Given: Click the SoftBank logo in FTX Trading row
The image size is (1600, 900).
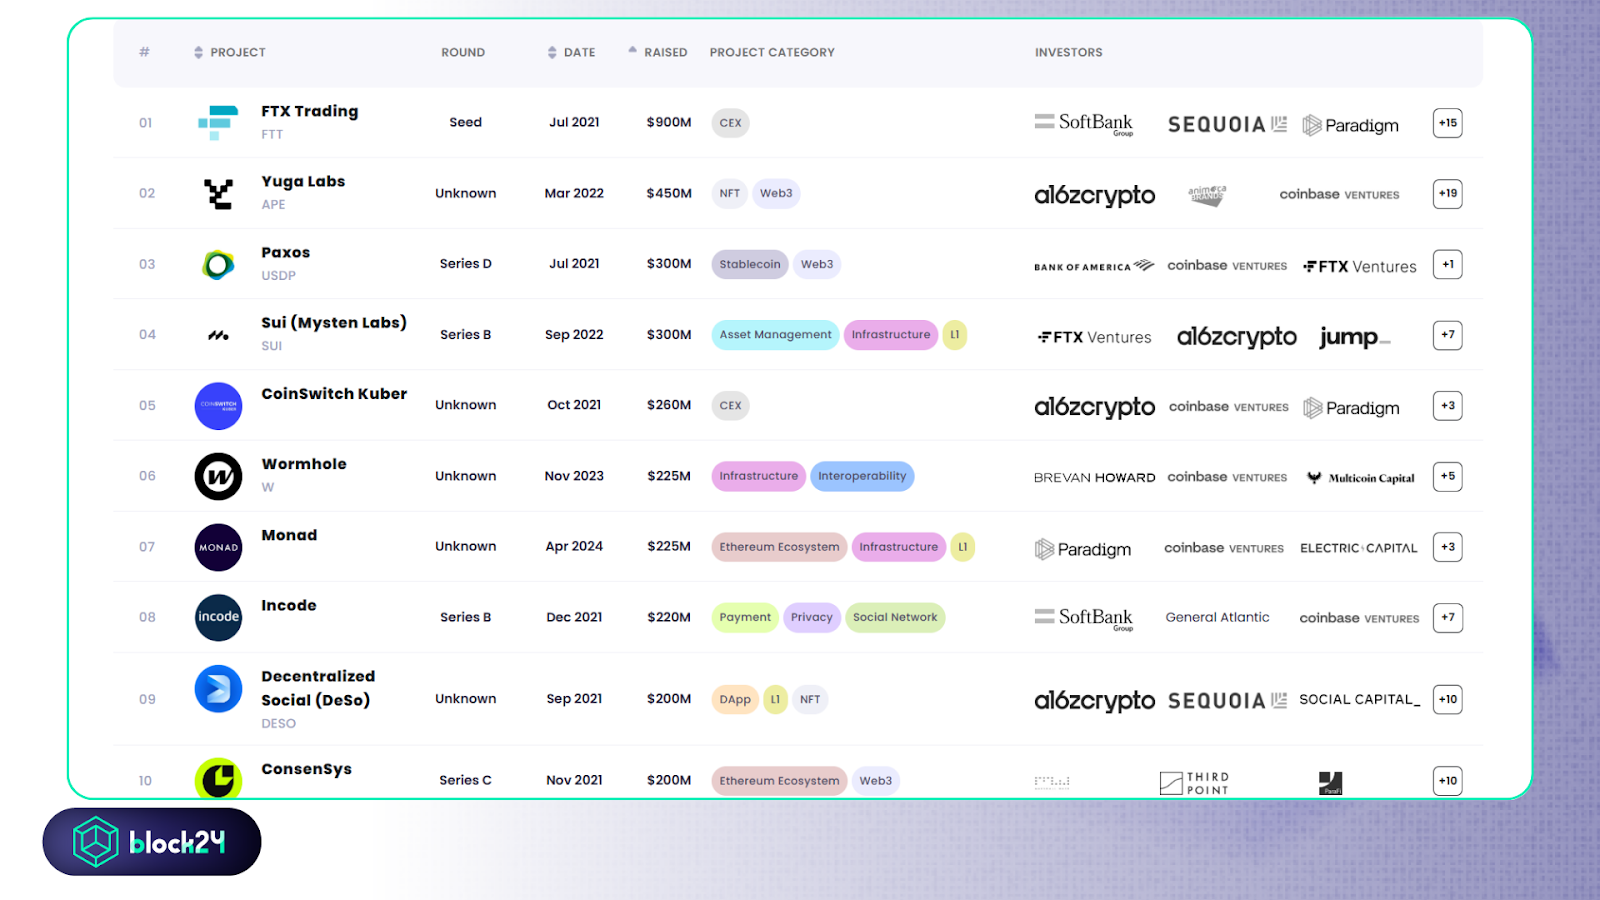Looking at the screenshot, I should tap(1084, 123).
